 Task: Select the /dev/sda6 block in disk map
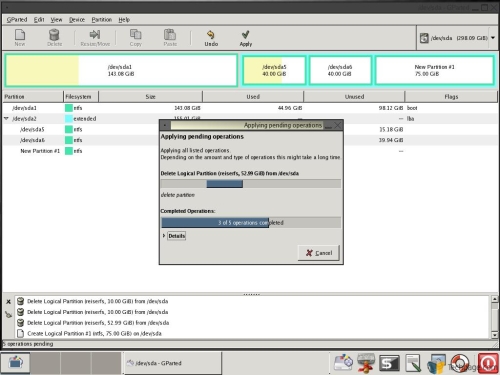340,70
